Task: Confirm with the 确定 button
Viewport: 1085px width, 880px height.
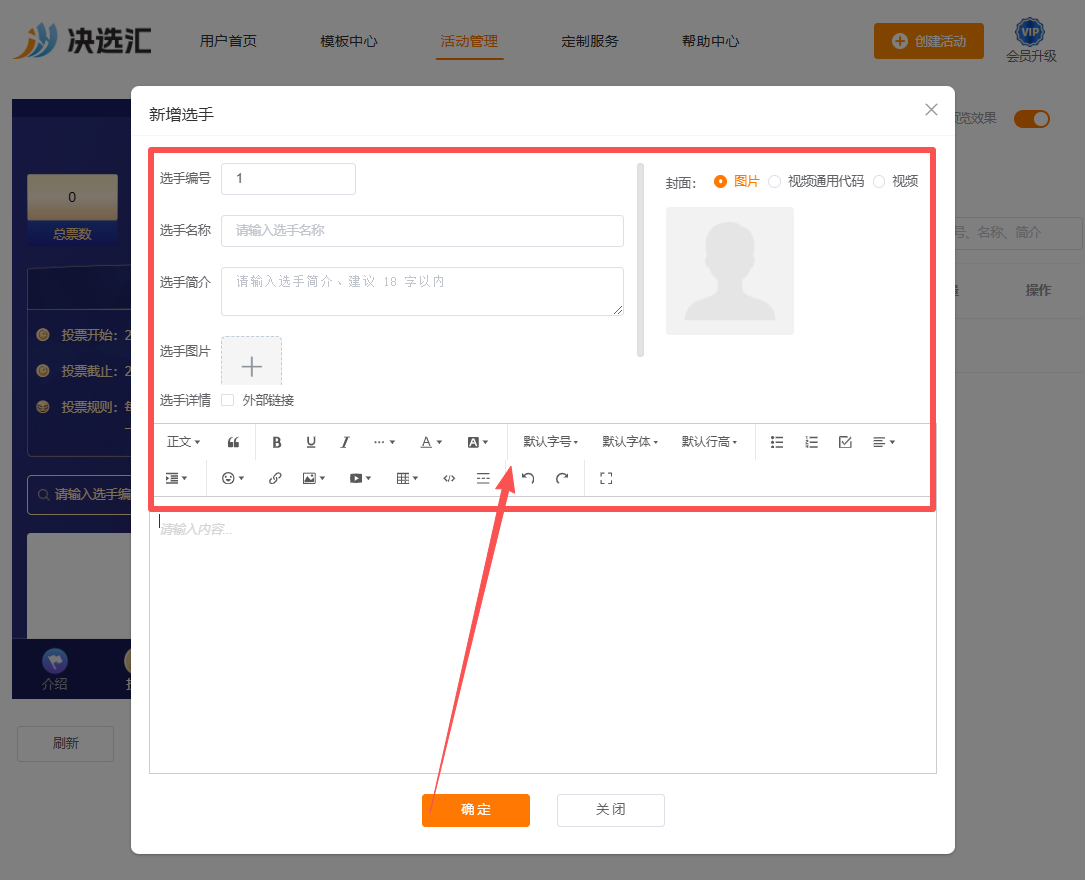Action: (476, 809)
